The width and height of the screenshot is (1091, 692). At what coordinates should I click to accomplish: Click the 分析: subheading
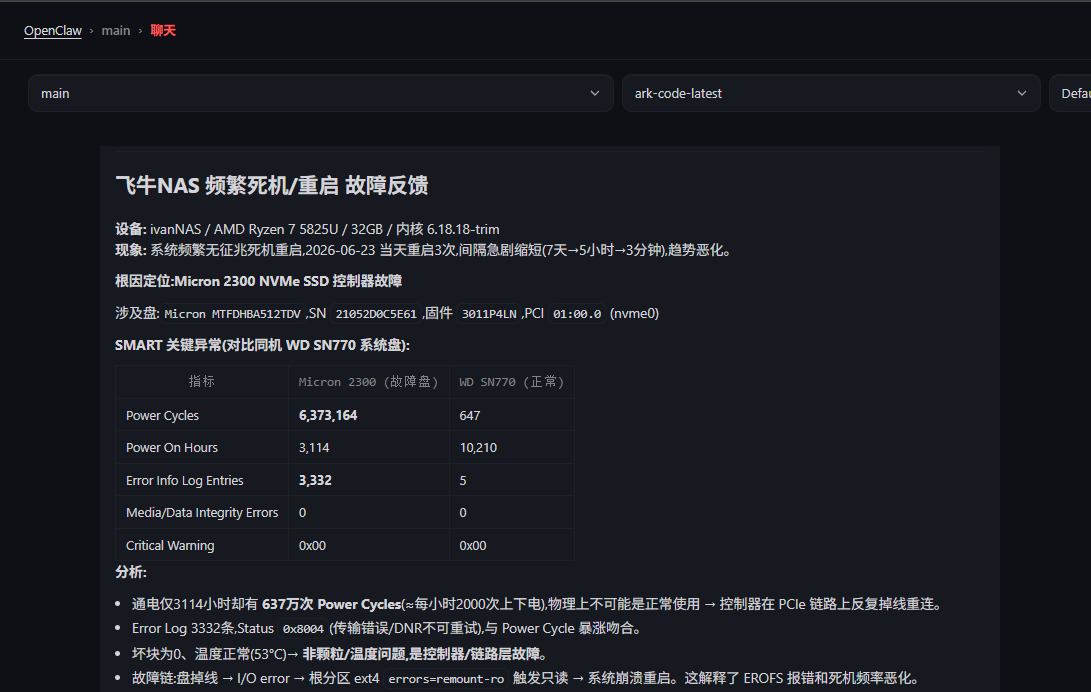[131, 572]
